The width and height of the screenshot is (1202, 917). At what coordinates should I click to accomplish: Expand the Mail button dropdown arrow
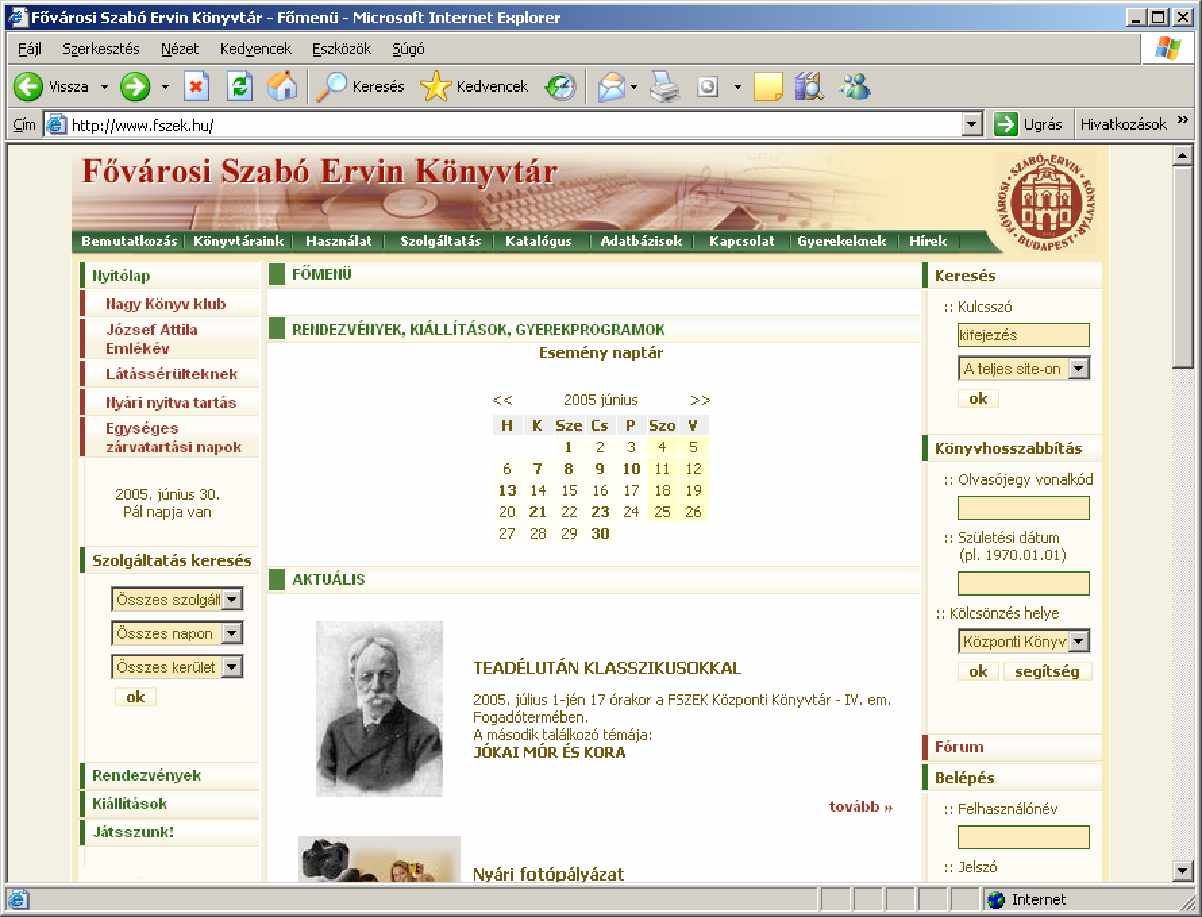click(634, 87)
